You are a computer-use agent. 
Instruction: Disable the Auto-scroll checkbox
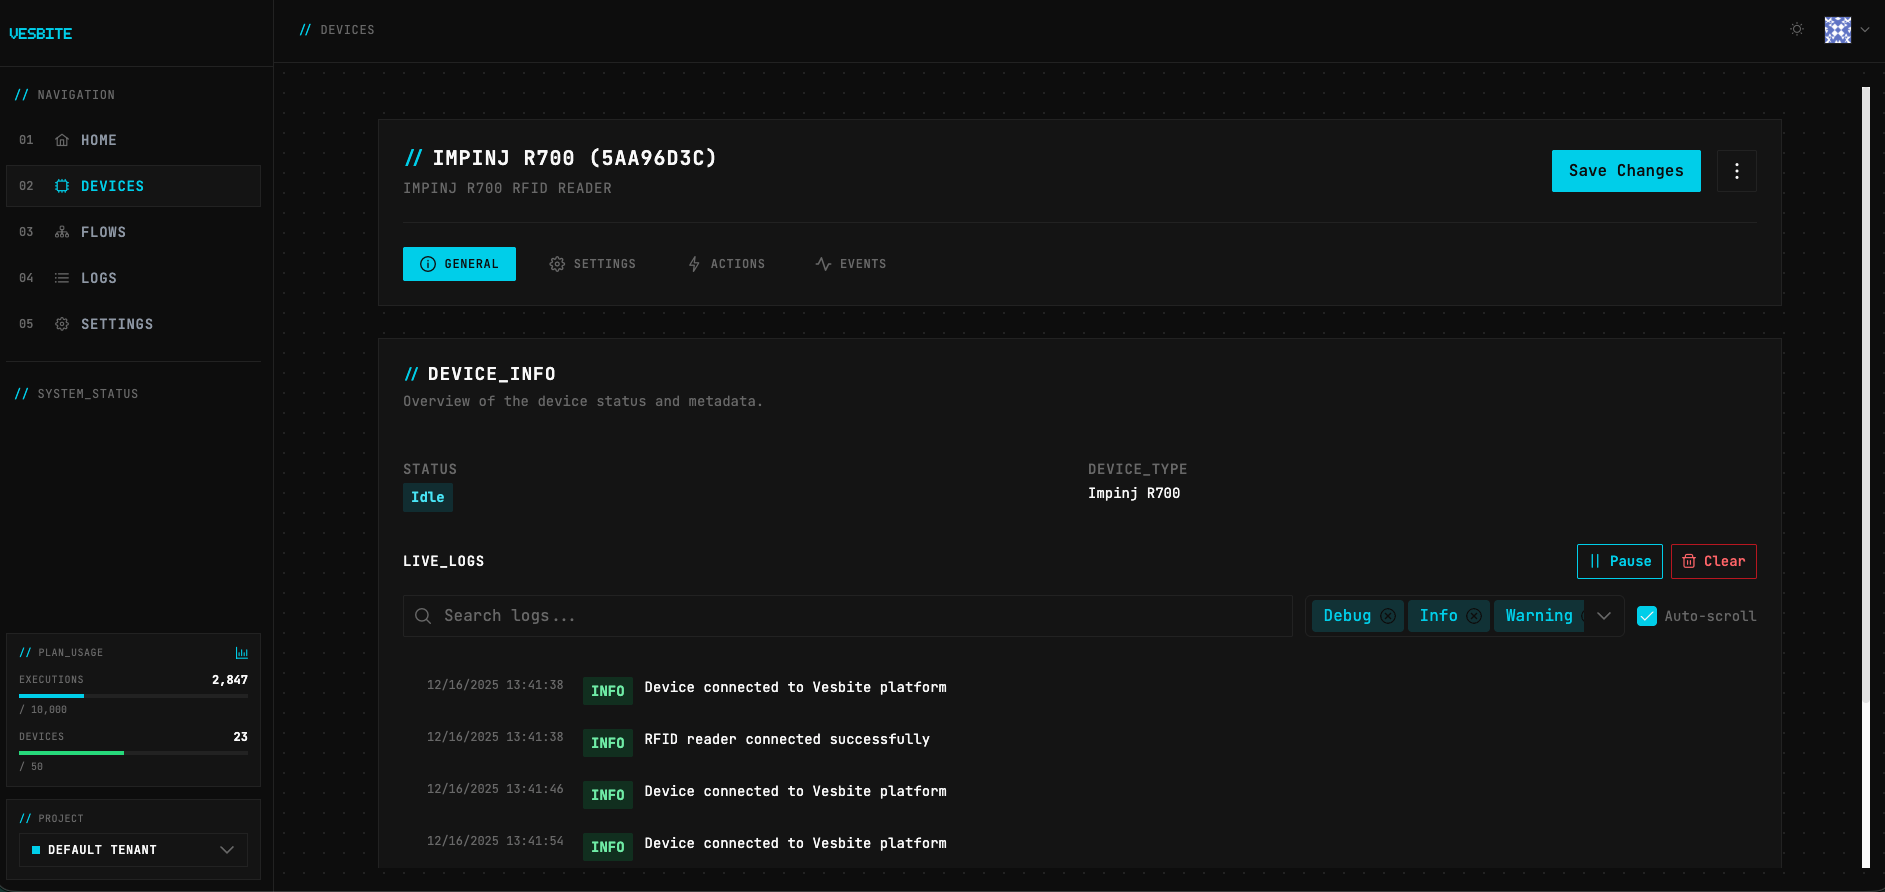[x=1647, y=616]
